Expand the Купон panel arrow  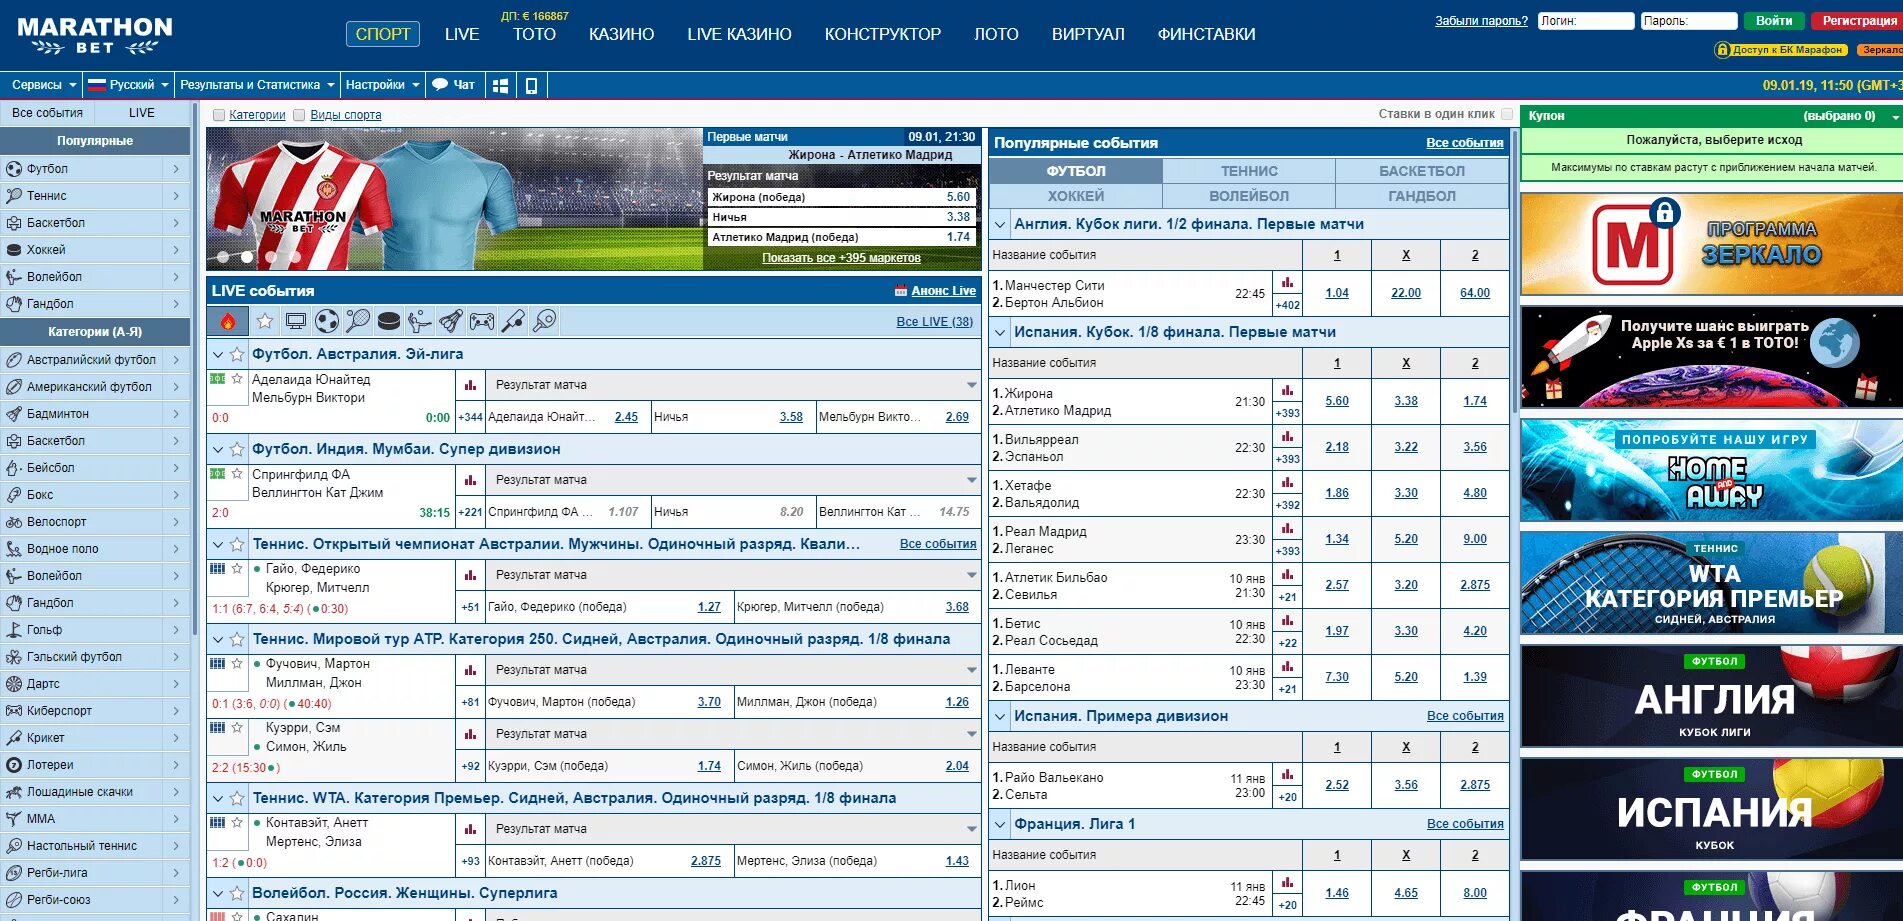point(1895,117)
